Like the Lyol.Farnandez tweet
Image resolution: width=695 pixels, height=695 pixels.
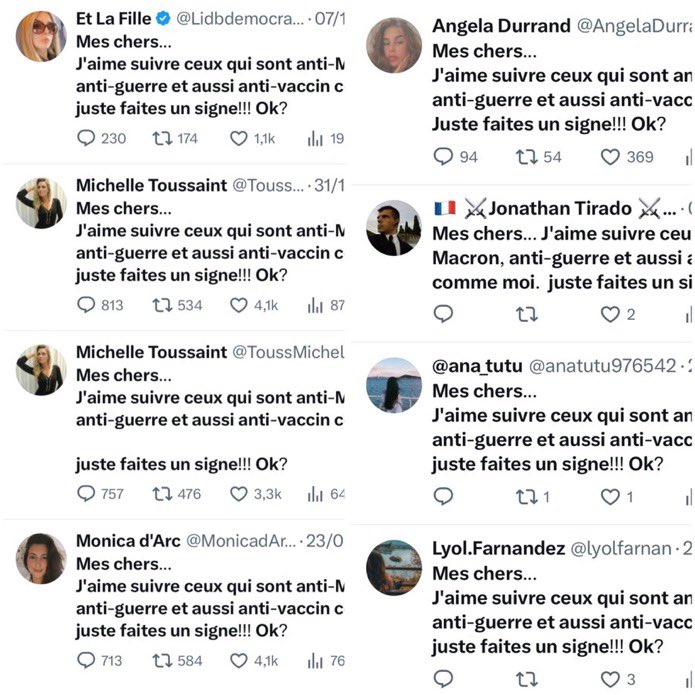coord(610,679)
